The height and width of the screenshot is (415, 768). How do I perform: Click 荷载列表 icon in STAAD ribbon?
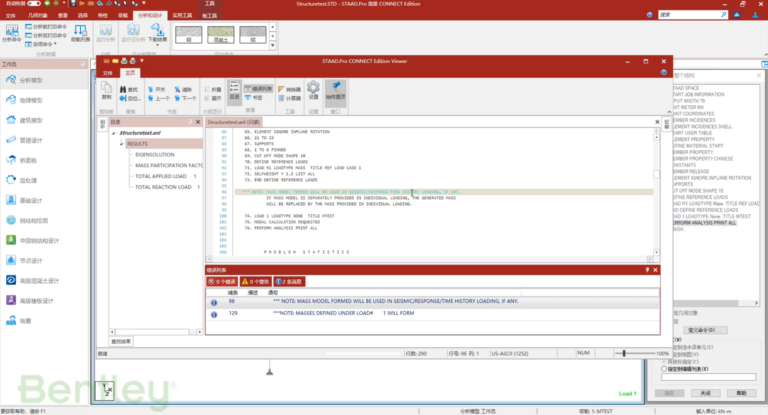pyautogui.click(x=80, y=33)
